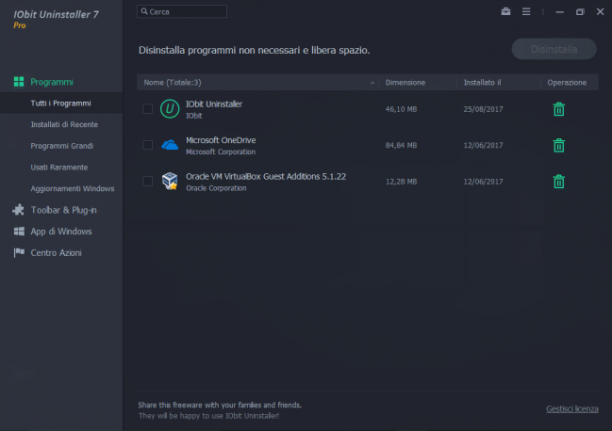This screenshot has height=431, width=612.
Task: Click the Disinstalla button
Action: click(x=554, y=49)
